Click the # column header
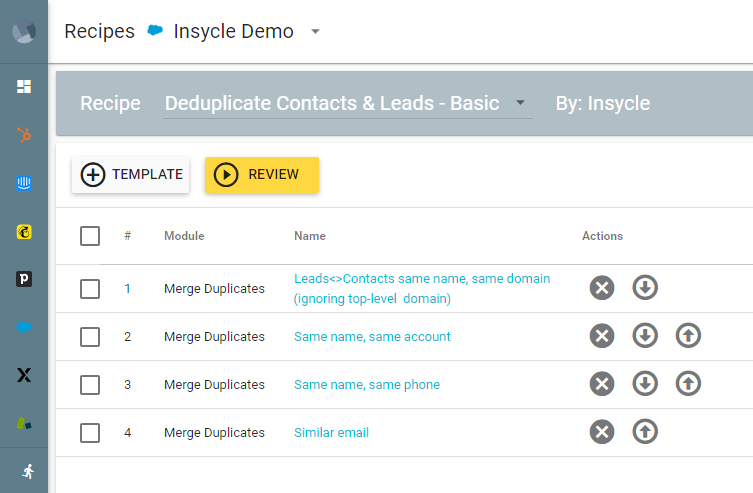 point(127,236)
